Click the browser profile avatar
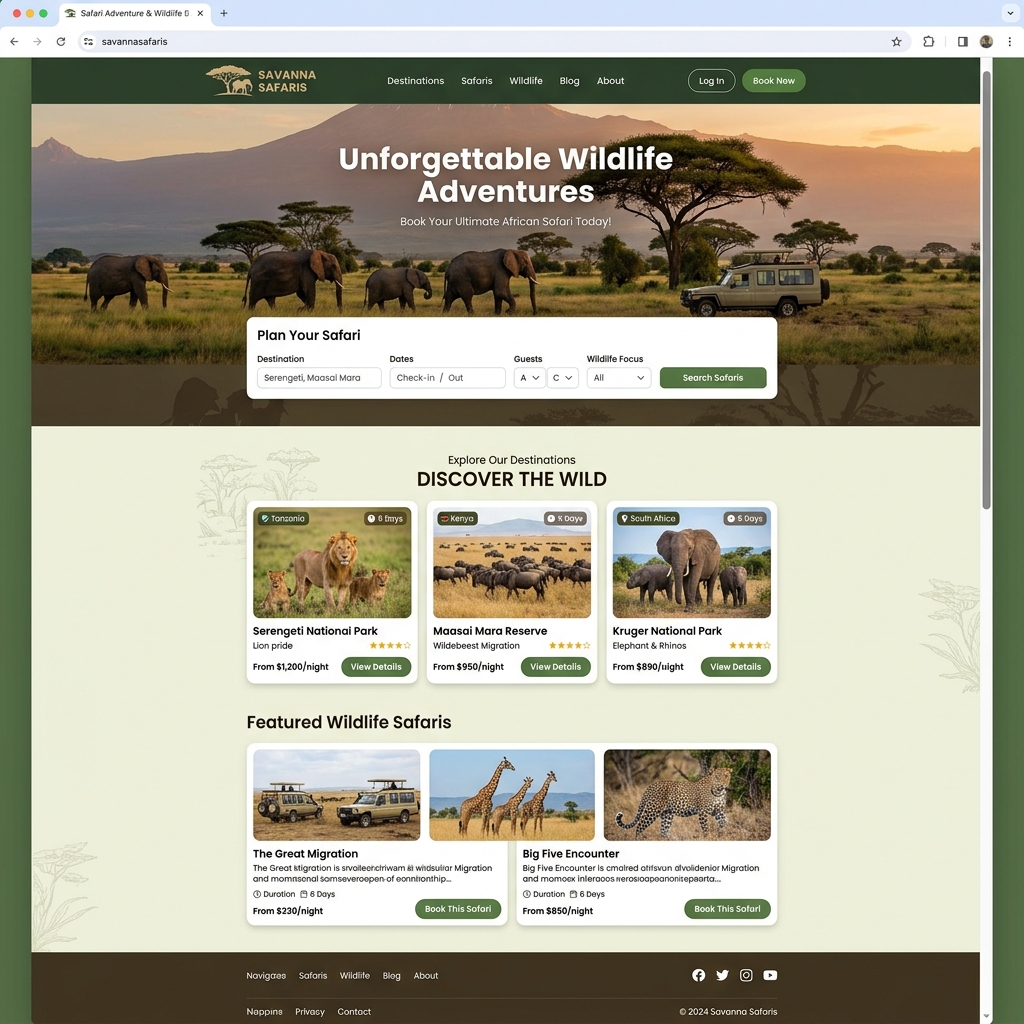 986,42
